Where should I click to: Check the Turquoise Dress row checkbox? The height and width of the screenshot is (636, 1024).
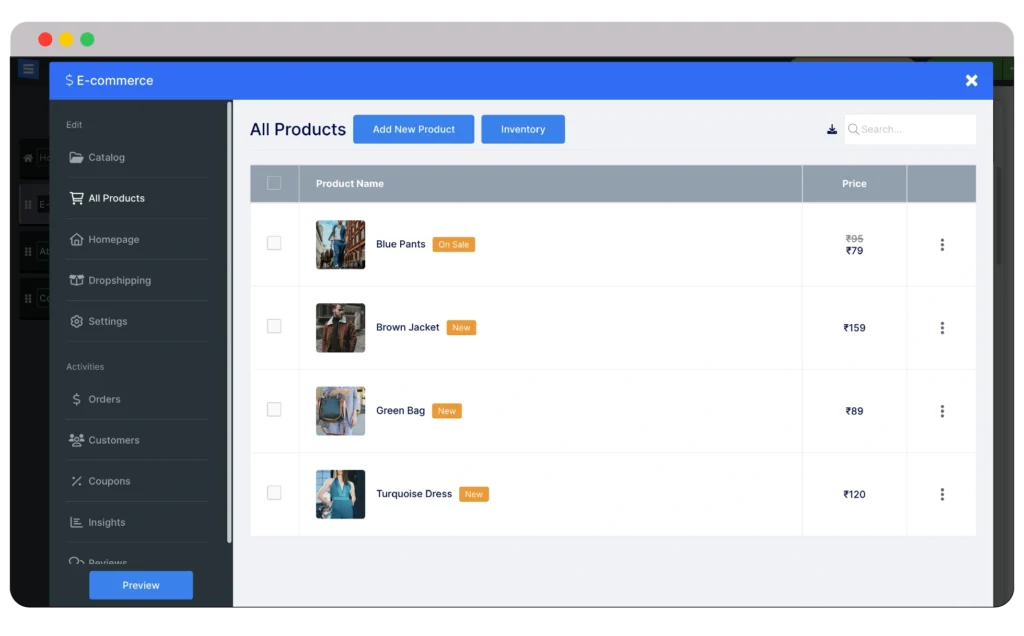274,493
